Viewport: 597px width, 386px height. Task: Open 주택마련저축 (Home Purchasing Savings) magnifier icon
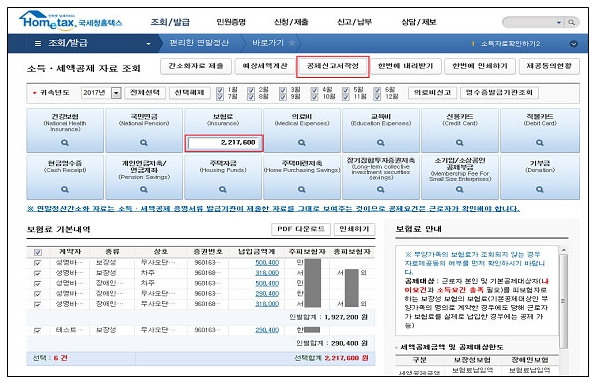[302, 189]
